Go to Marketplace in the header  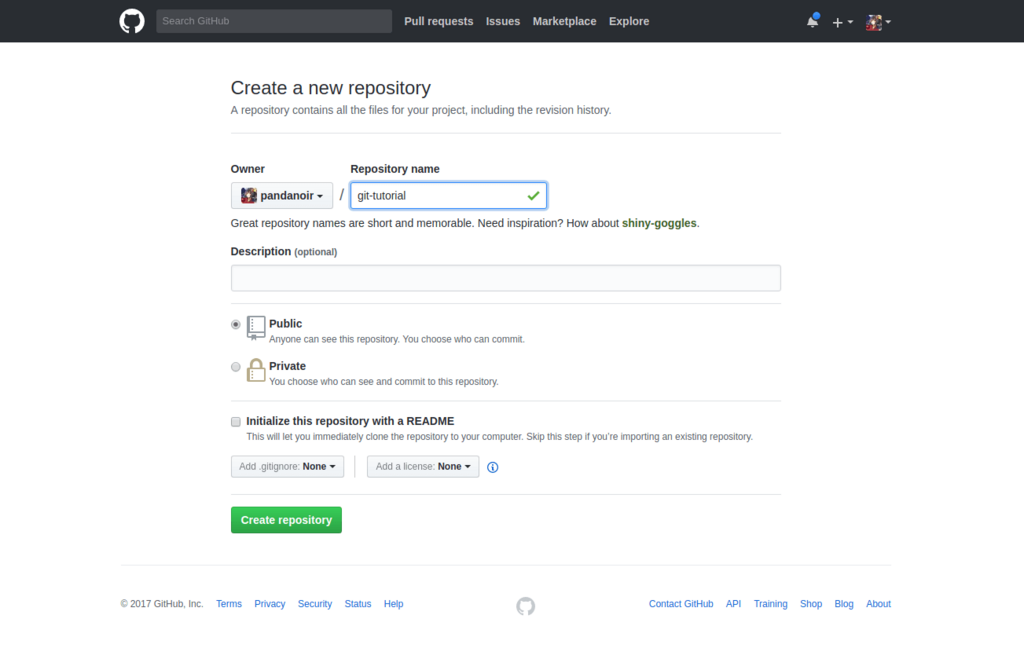pyautogui.click(x=564, y=21)
